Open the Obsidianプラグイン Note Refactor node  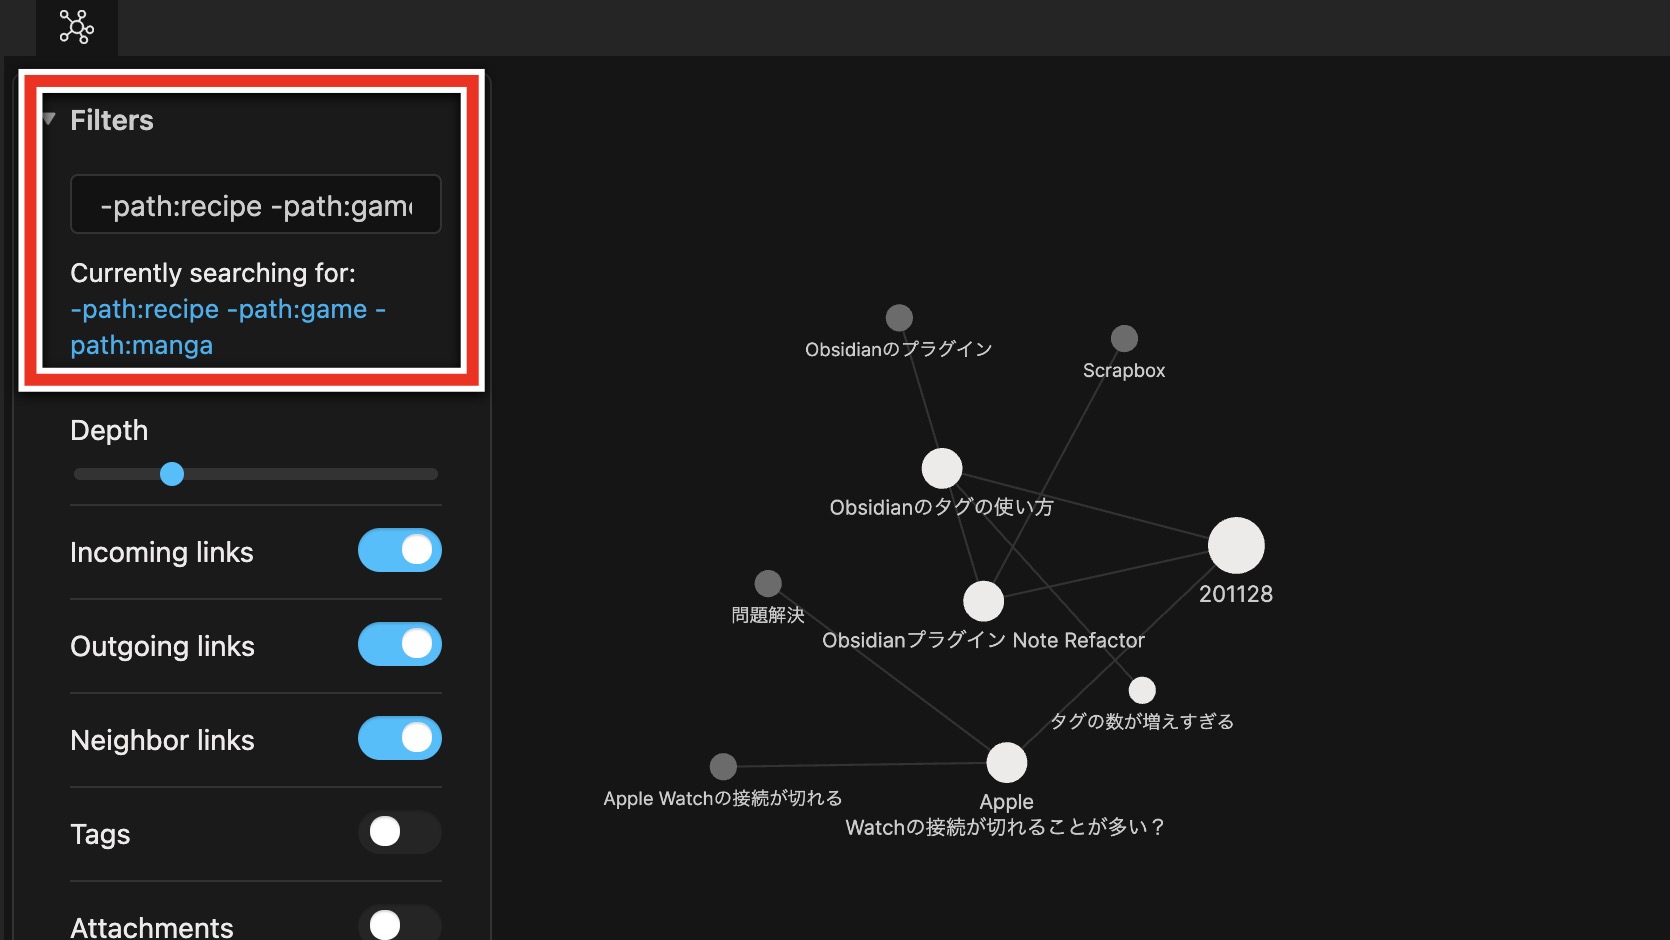[x=983, y=601]
